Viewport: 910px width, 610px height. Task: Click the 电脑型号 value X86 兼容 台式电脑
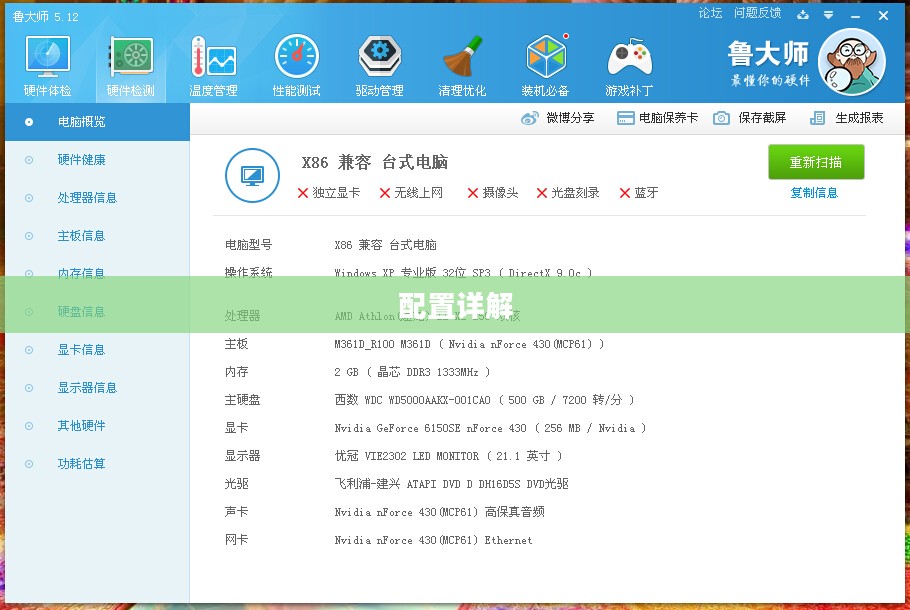pyautogui.click(x=385, y=245)
